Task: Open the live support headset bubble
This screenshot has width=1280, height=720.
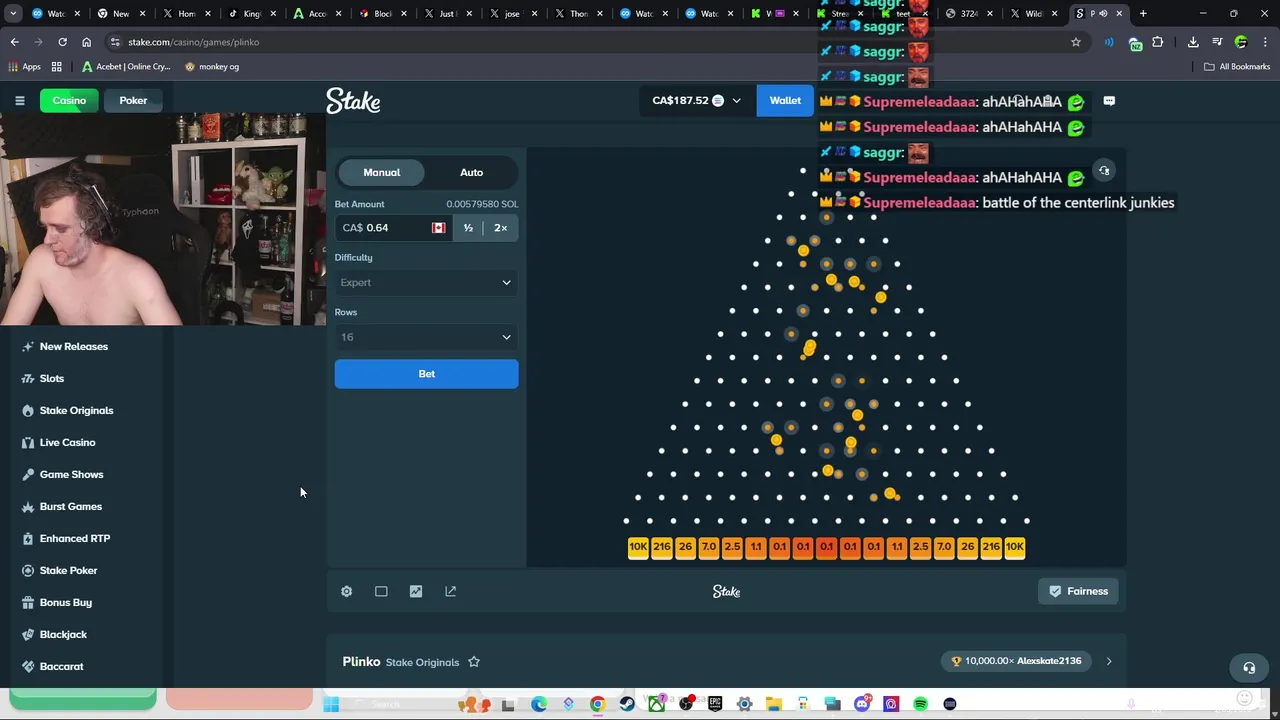Action: [1249, 667]
